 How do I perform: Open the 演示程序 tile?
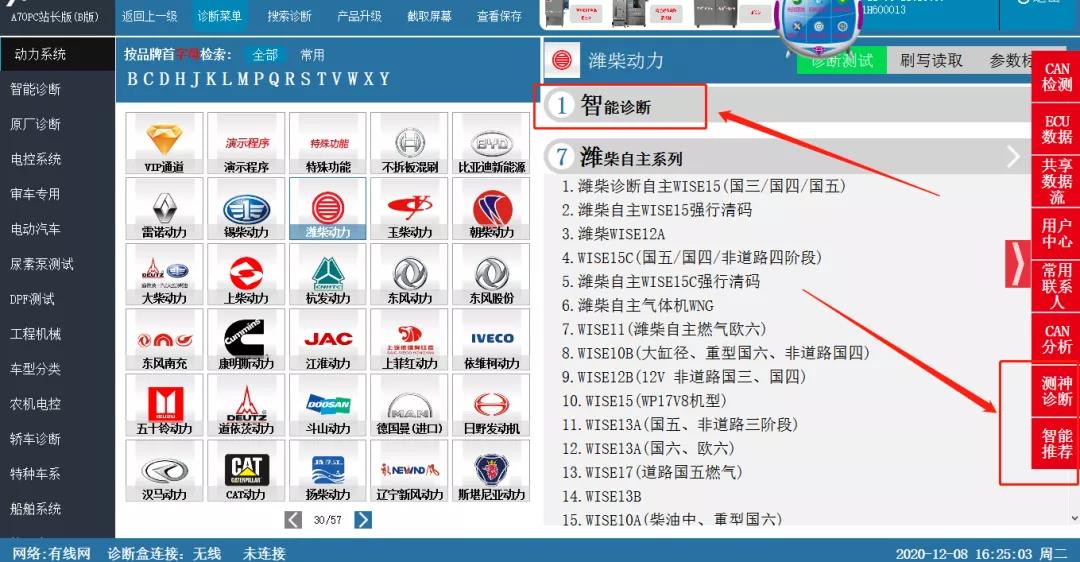click(x=246, y=143)
